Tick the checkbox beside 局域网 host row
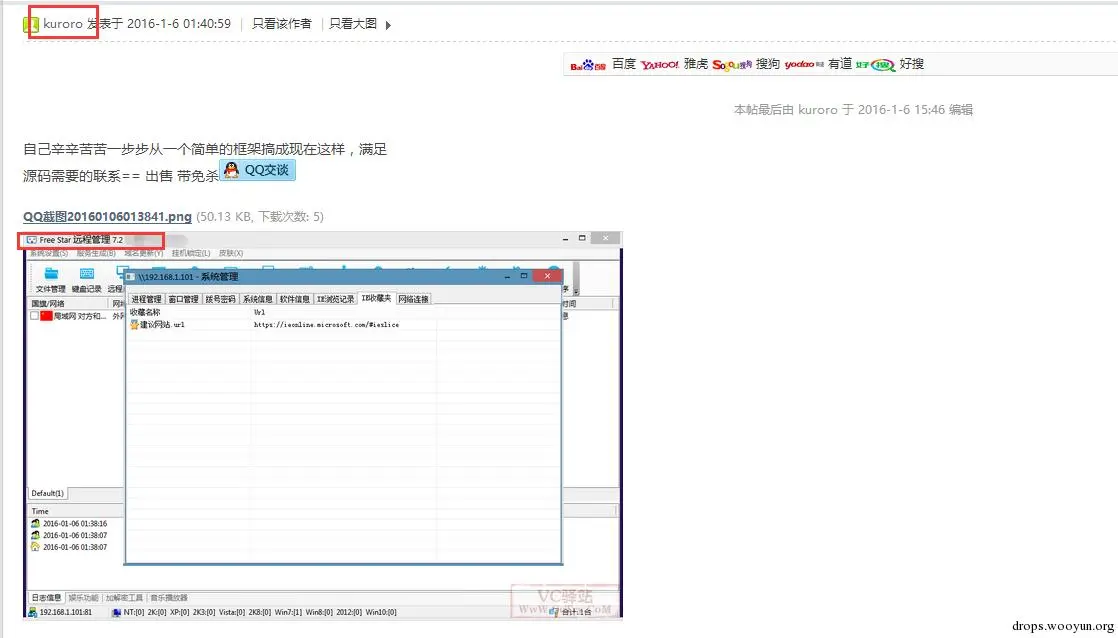1118x638 pixels. (34, 316)
